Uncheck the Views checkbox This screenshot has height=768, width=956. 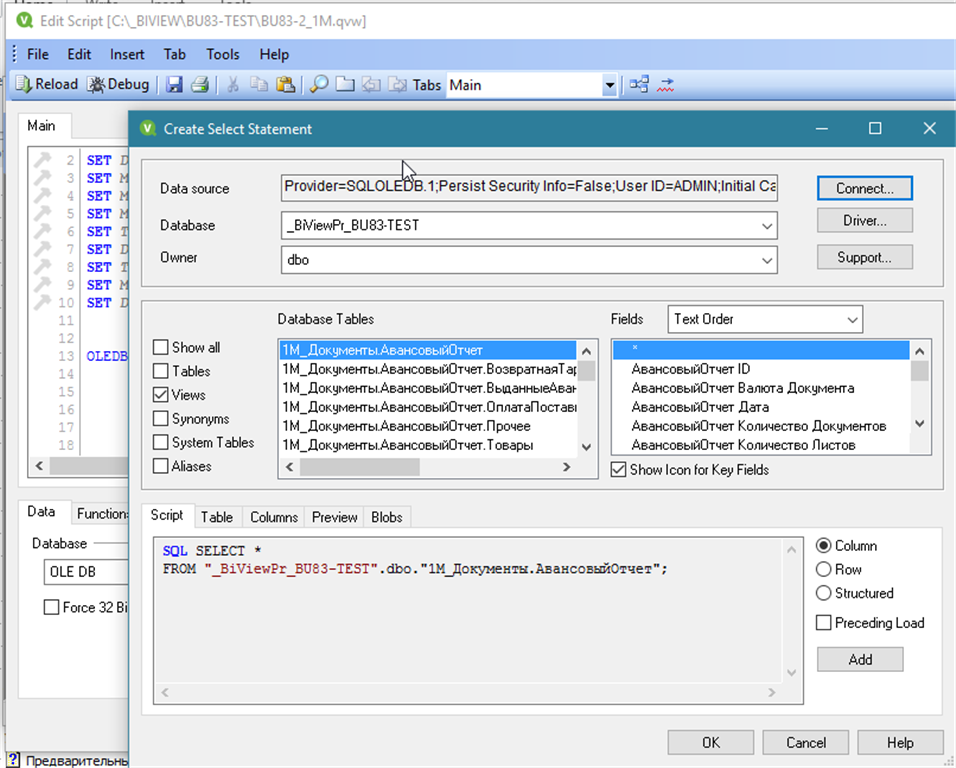click(x=160, y=395)
